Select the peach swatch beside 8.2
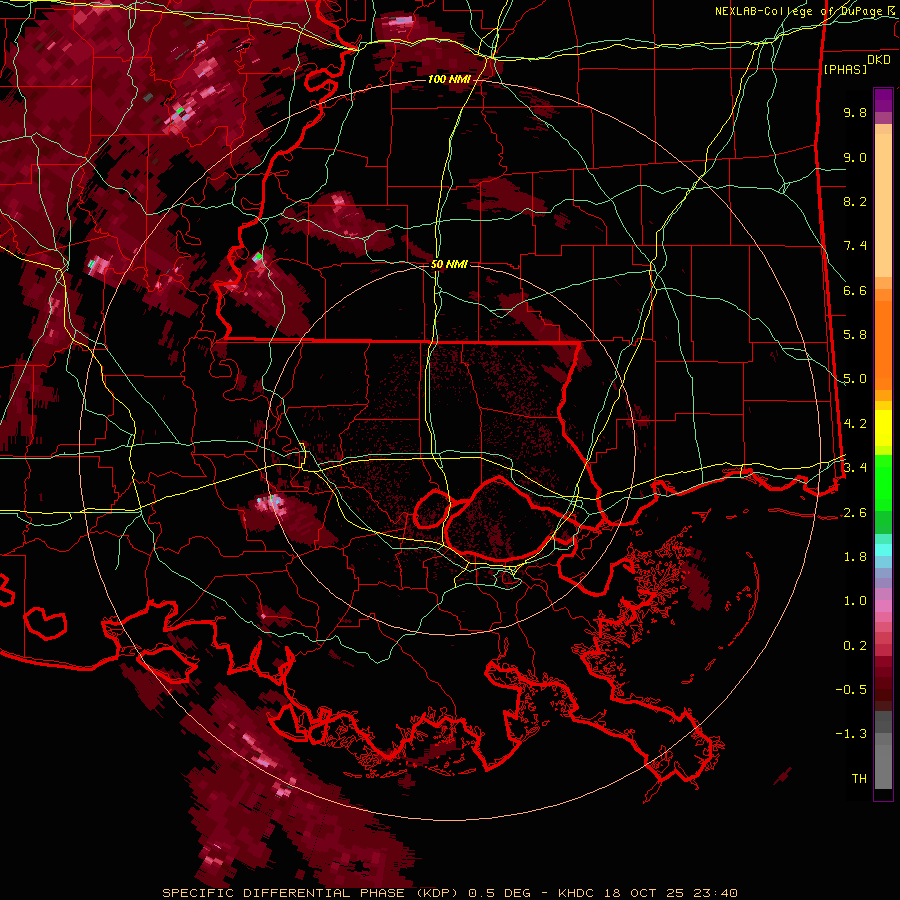 (883, 205)
